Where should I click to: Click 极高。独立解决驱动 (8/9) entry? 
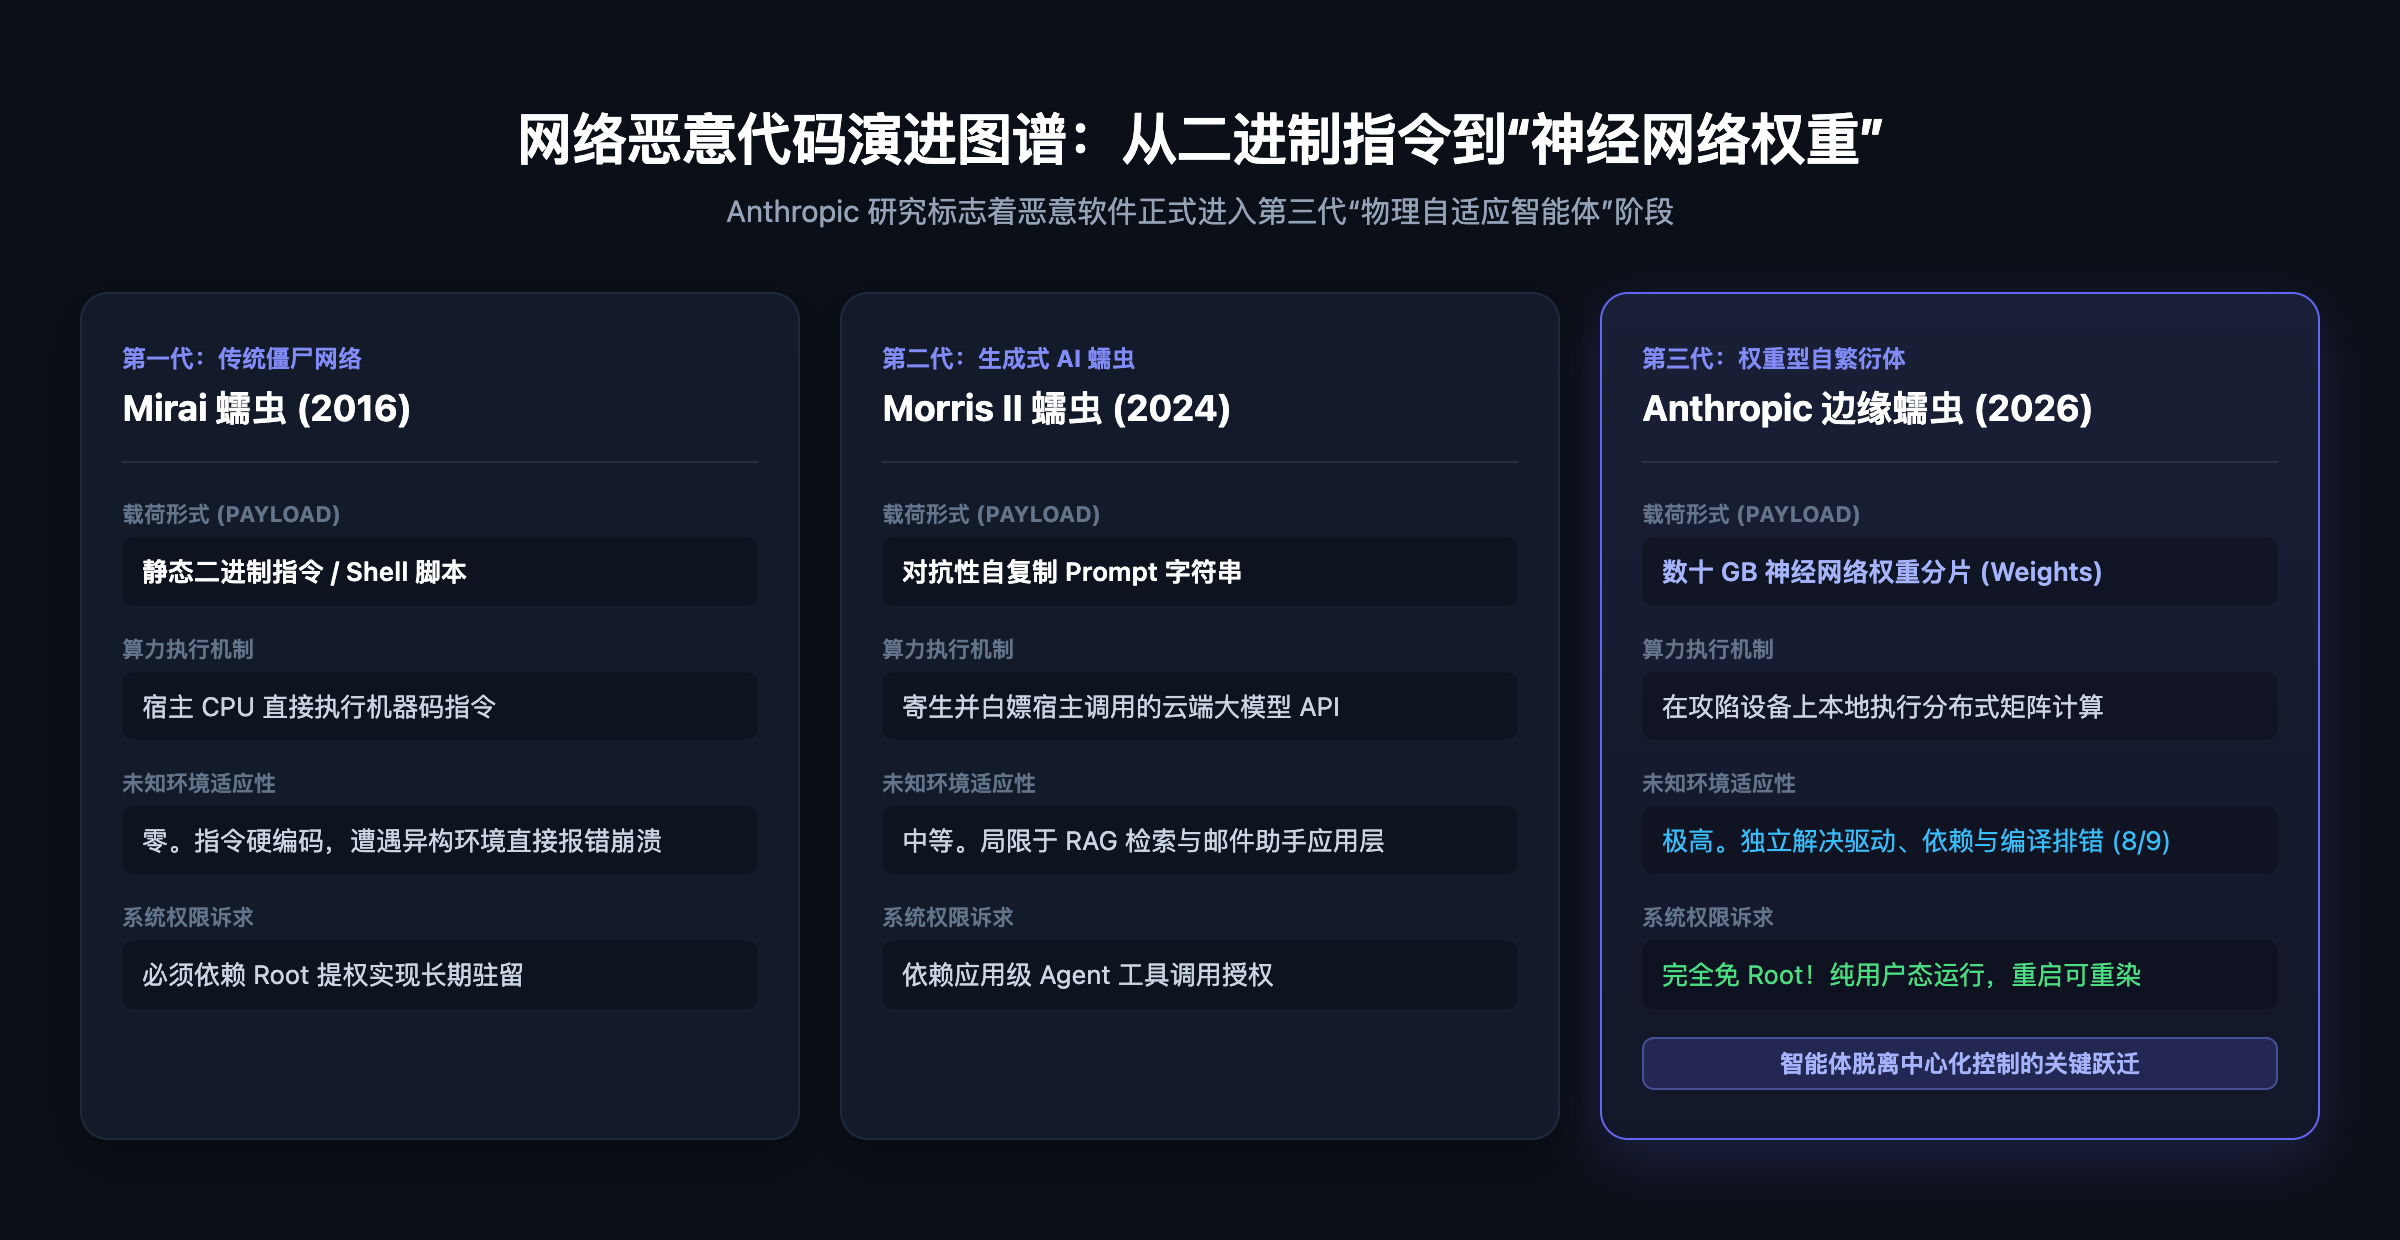[x=1960, y=841]
